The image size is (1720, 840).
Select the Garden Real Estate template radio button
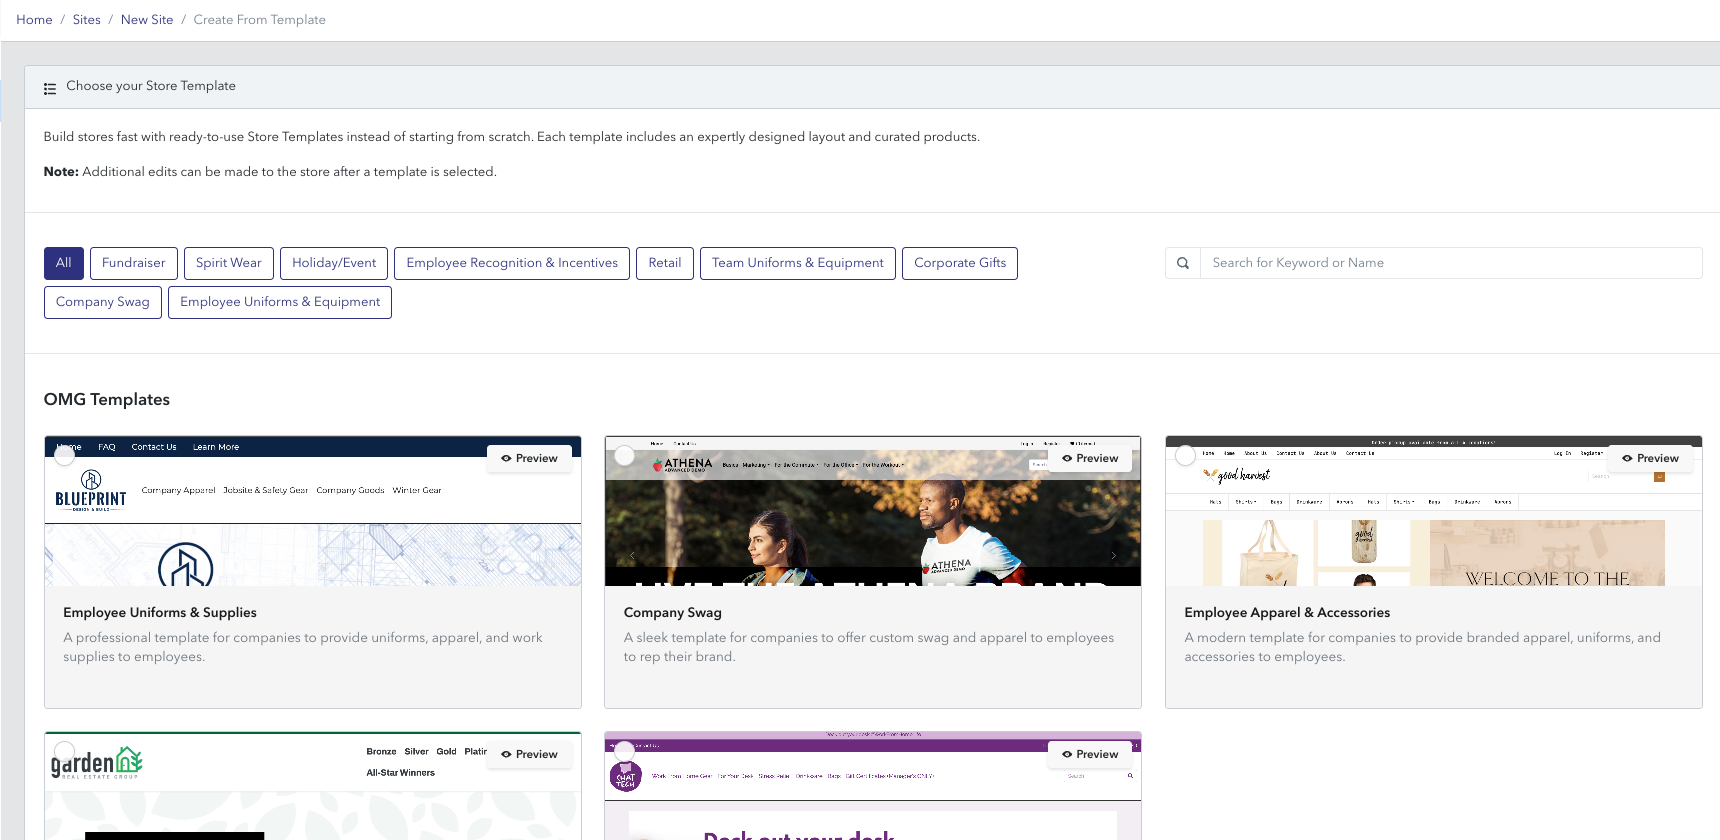click(x=65, y=751)
